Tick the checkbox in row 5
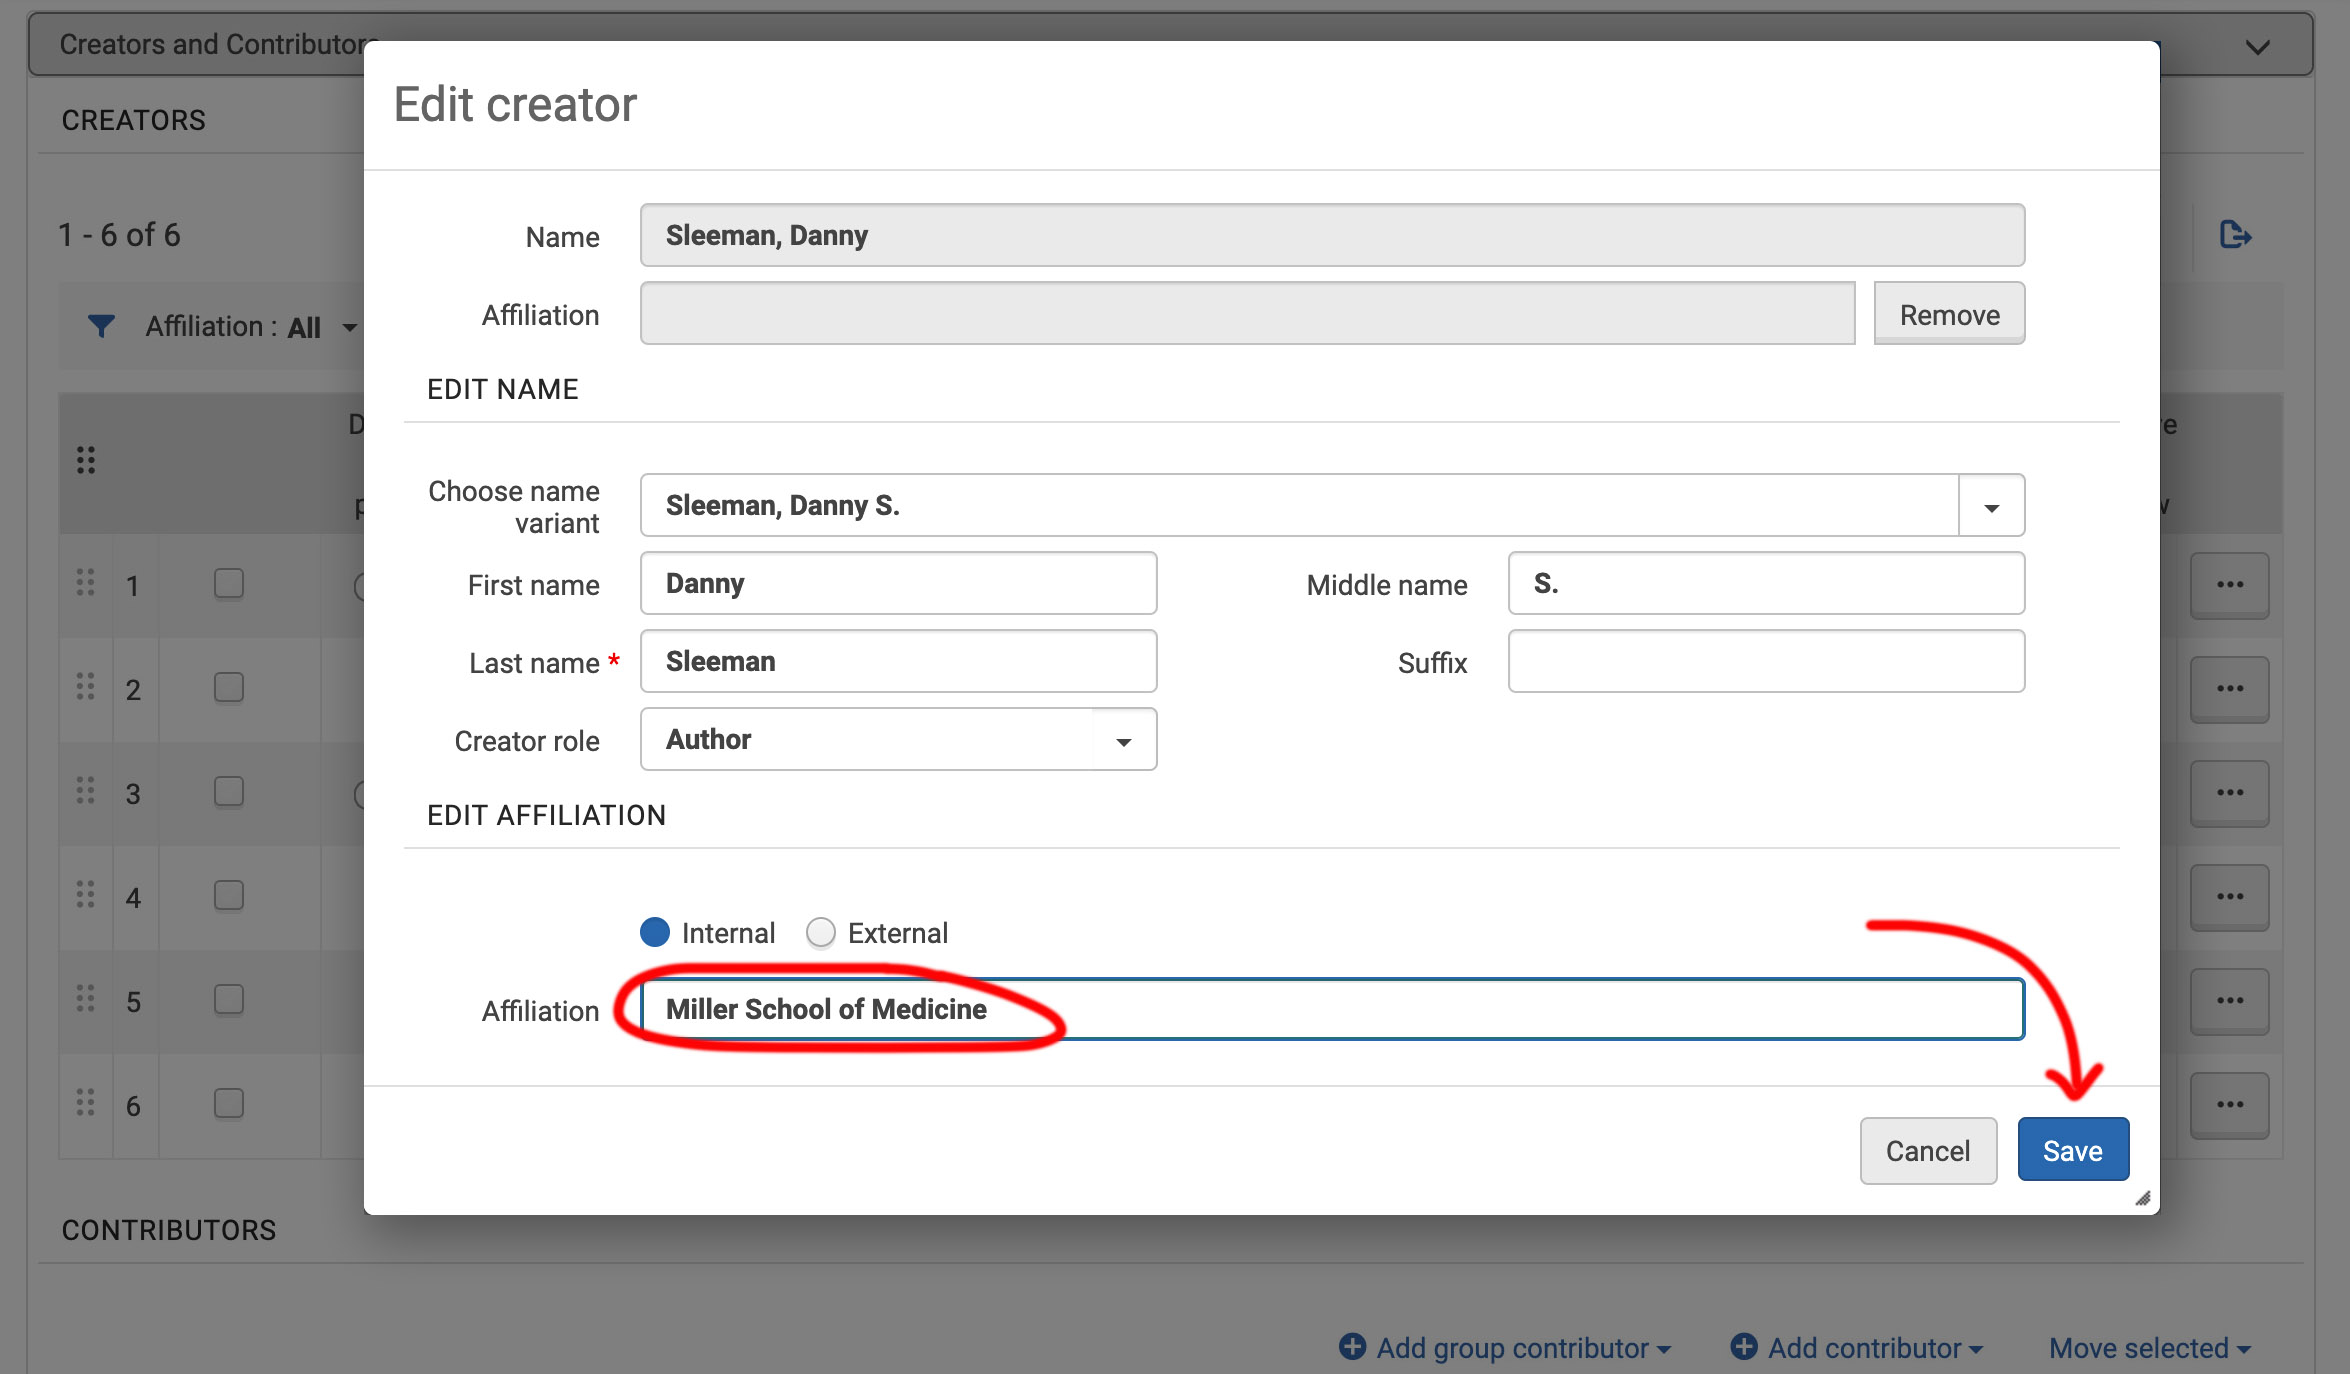This screenshot has width=2350, height=1374. pyautogui.click(x=229, y=1000)
